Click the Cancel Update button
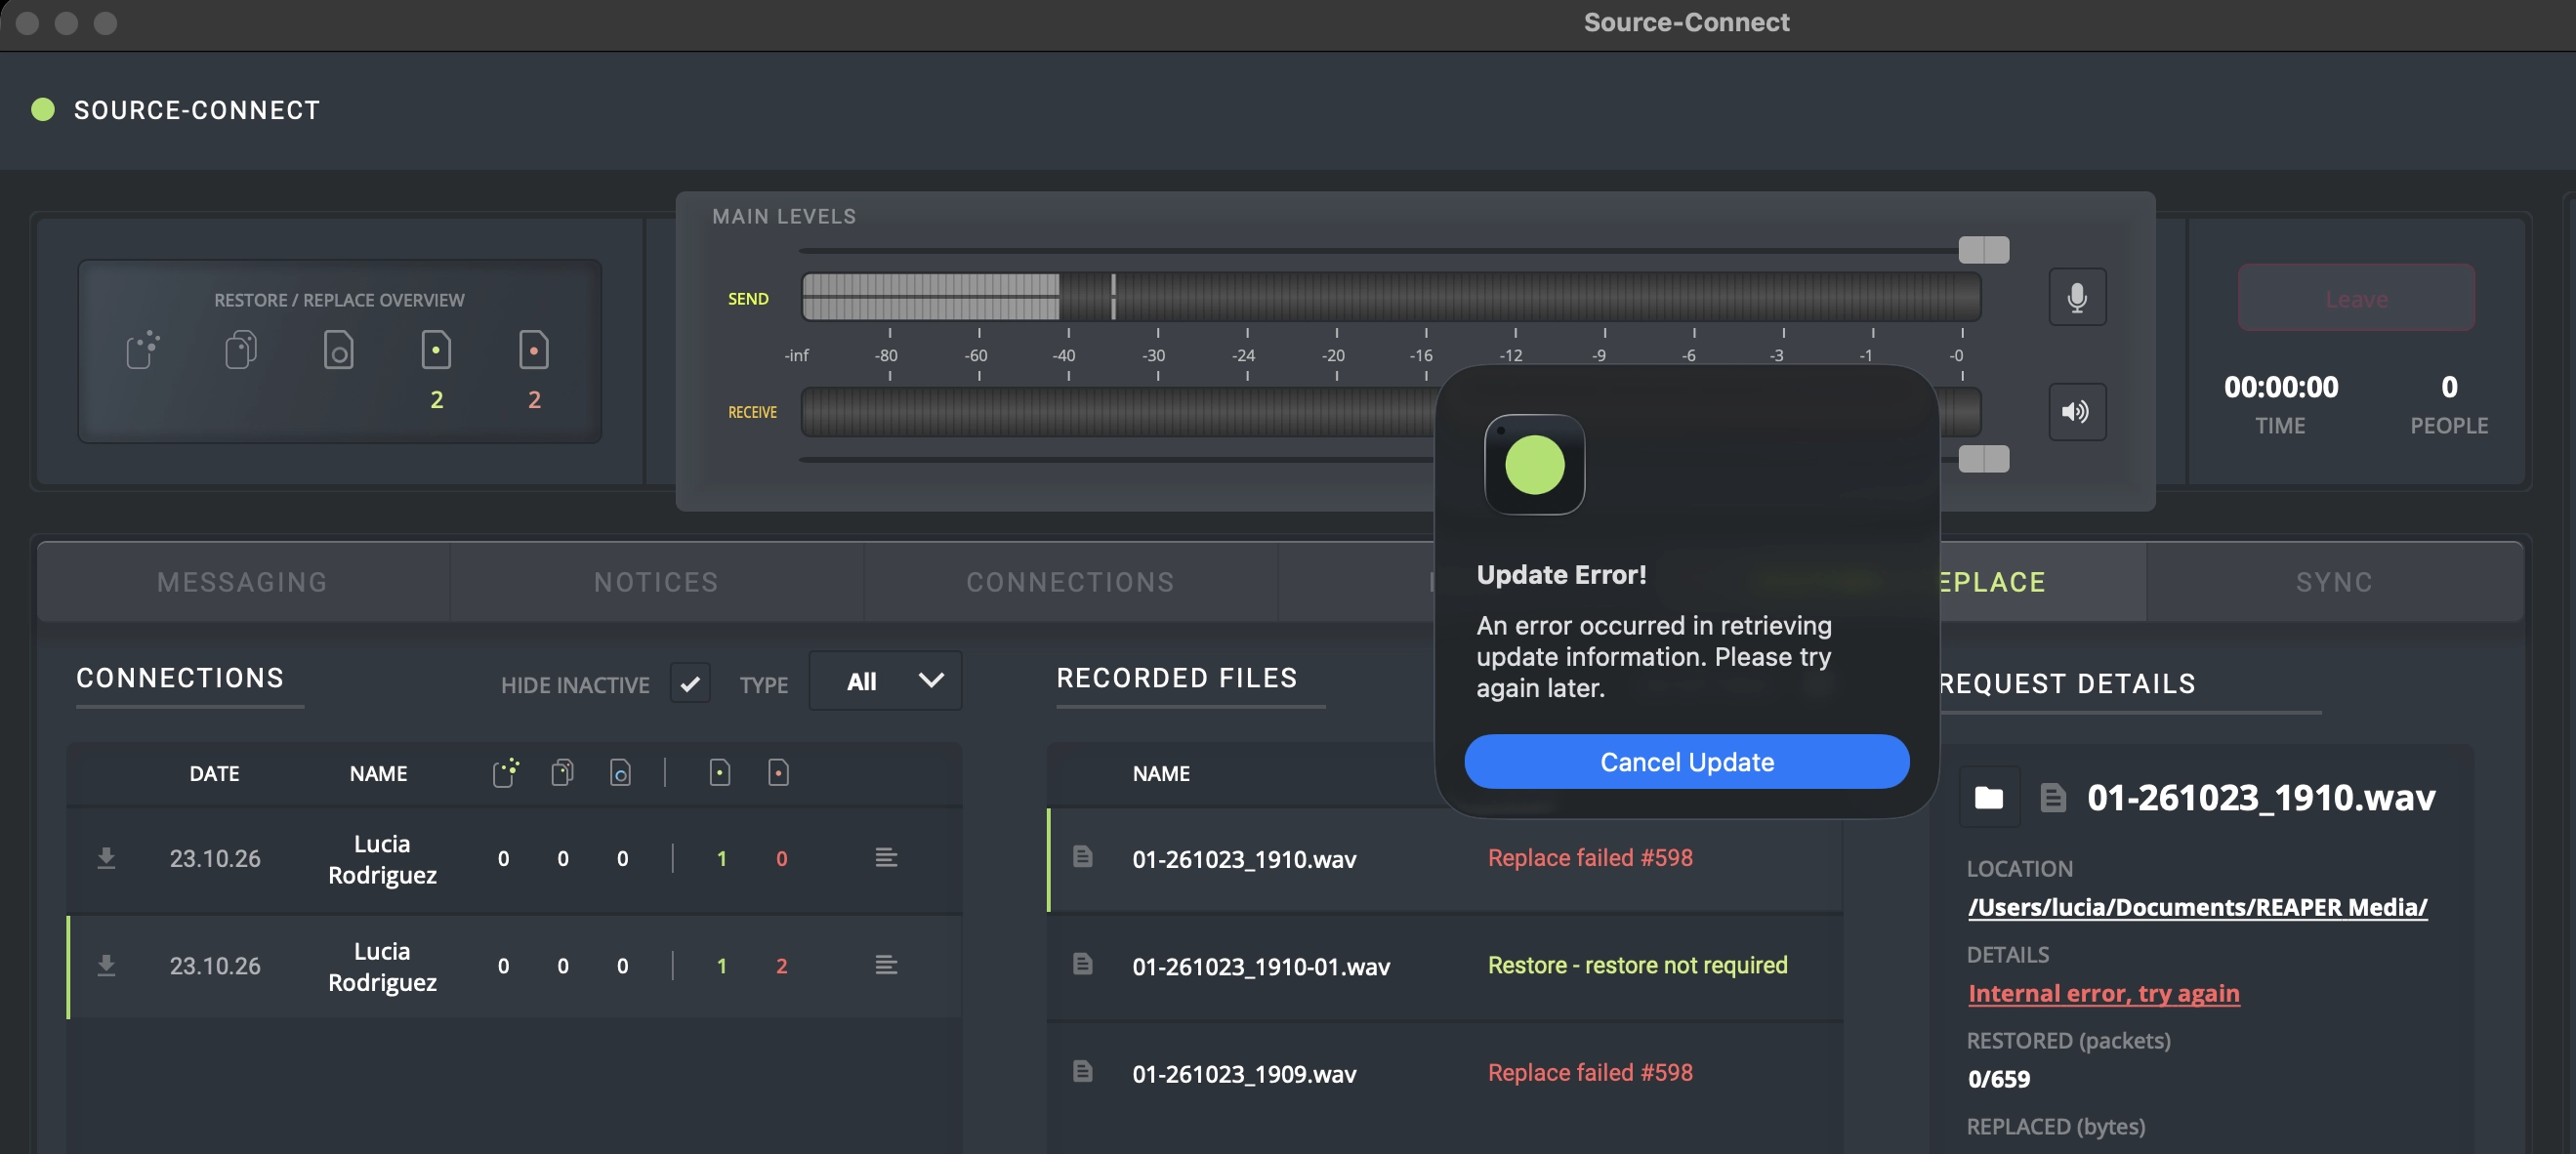This screenshot has width=2576, height=1154. click(x=1686, y=762)
